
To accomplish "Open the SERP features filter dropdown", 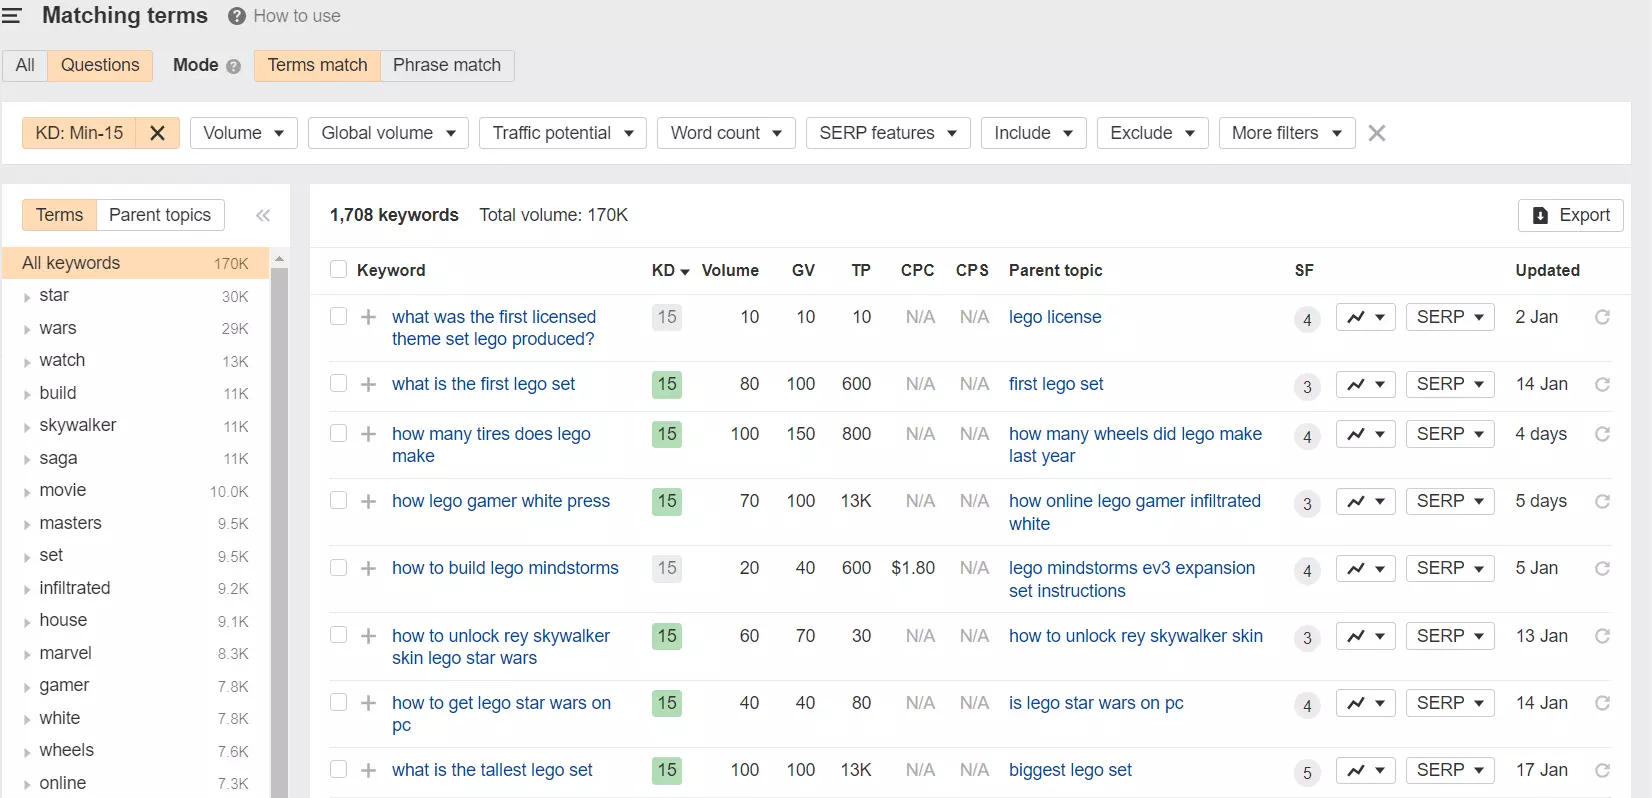I will click(888, 133).
